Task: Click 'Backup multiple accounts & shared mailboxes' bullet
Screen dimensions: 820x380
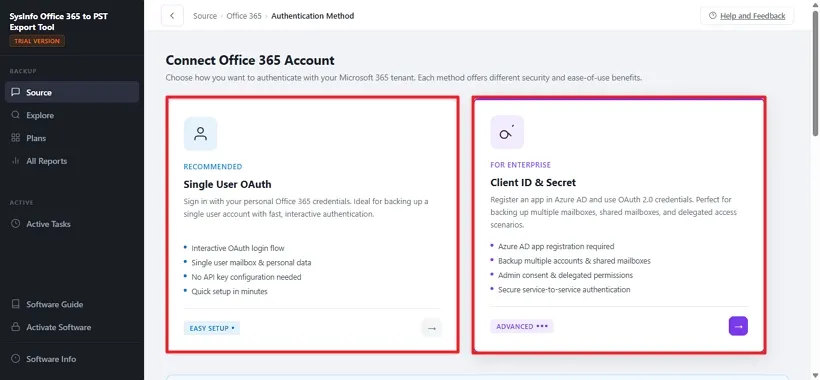Action: coord(574,260)
